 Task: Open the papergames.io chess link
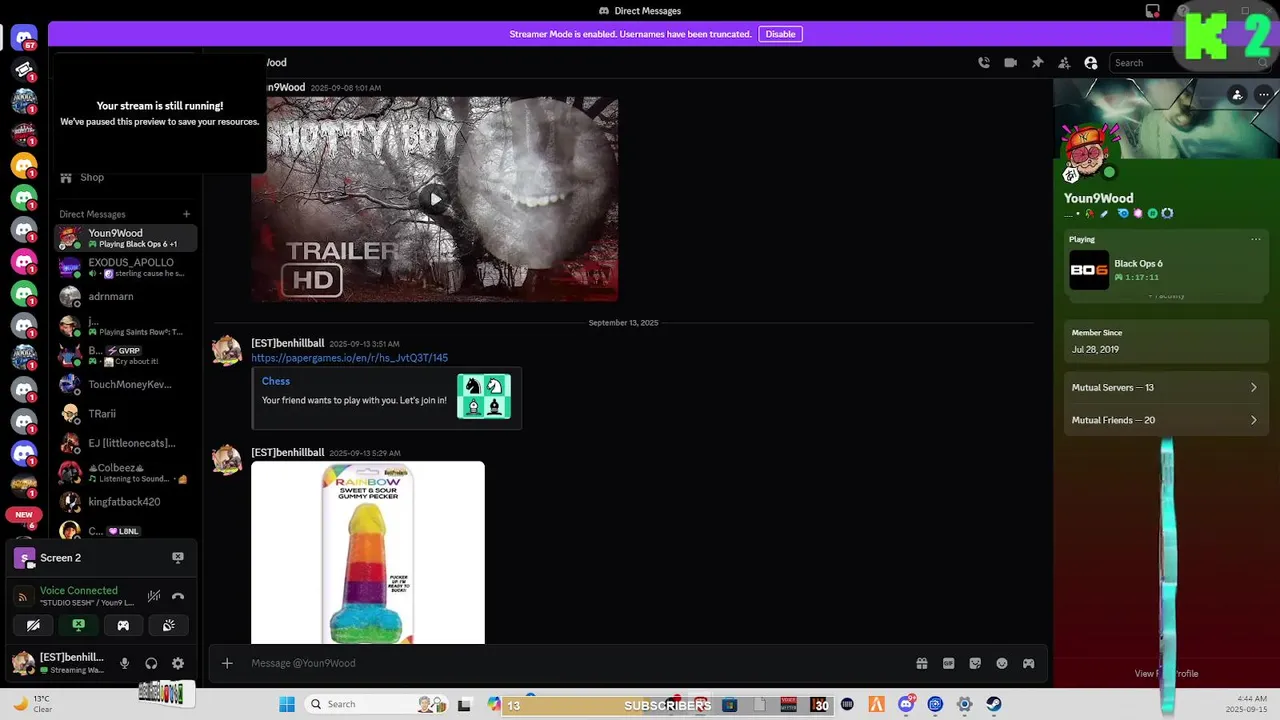pyautogui.click(x=349, y=357)
